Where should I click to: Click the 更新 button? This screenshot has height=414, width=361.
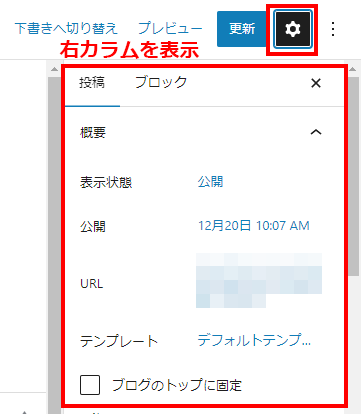242,29
